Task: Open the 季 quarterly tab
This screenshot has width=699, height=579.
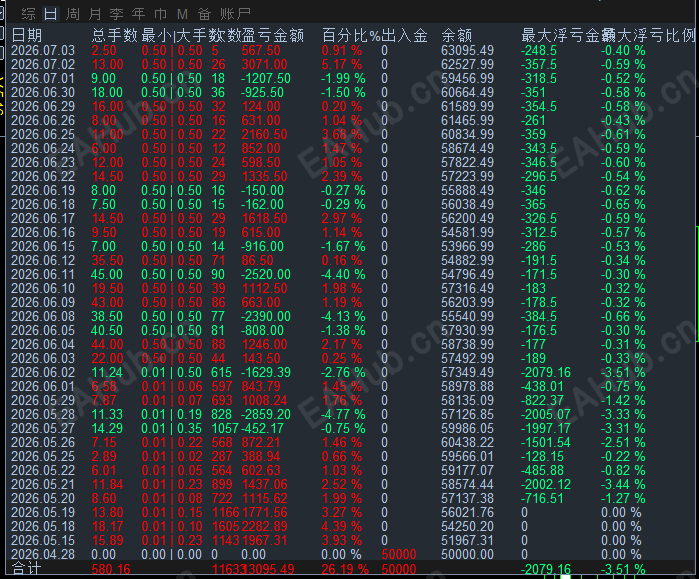Action: click(x=116, y=14)
